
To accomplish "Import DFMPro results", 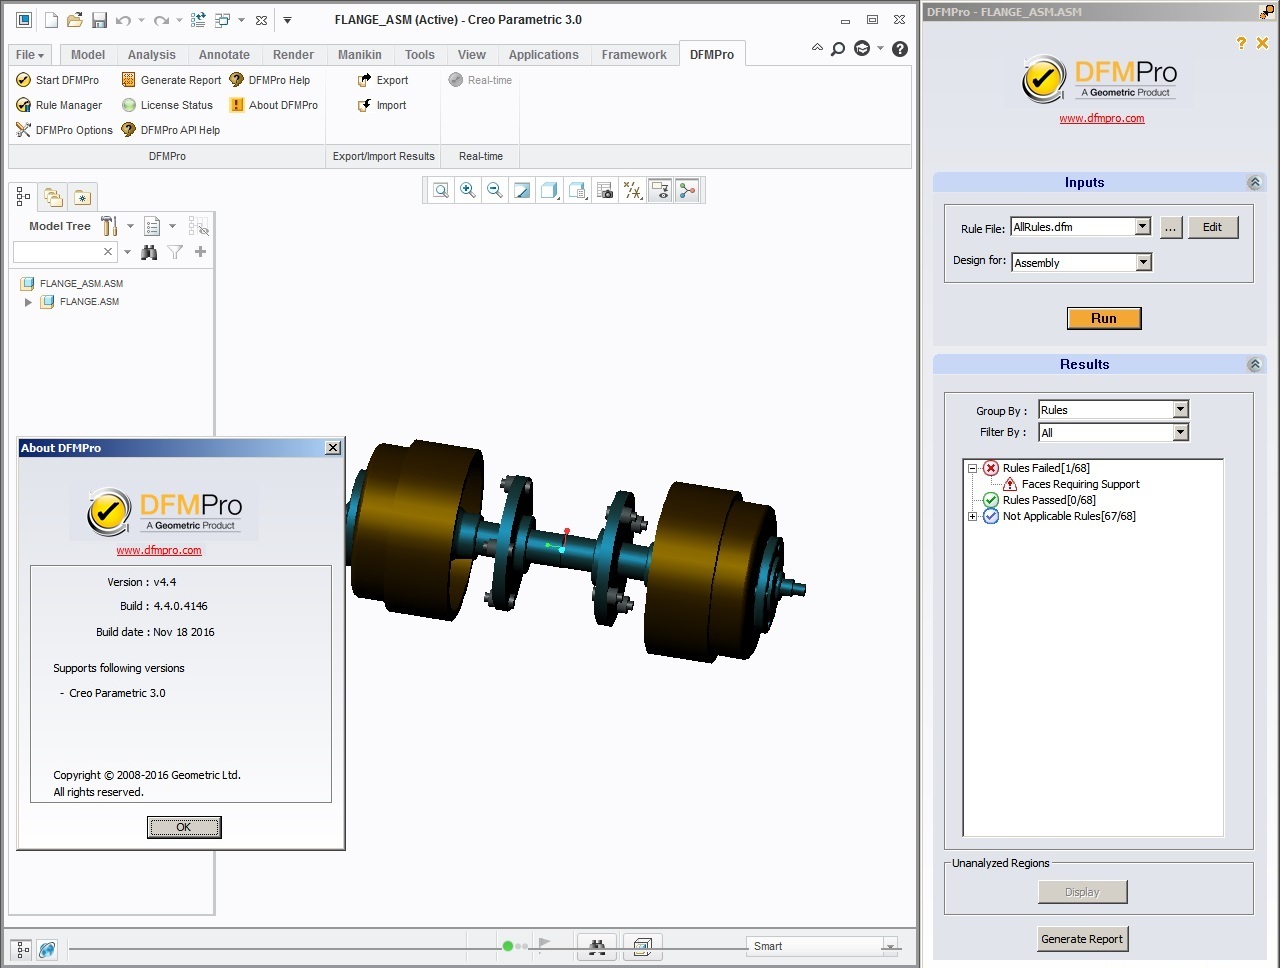I will point(382,105).
